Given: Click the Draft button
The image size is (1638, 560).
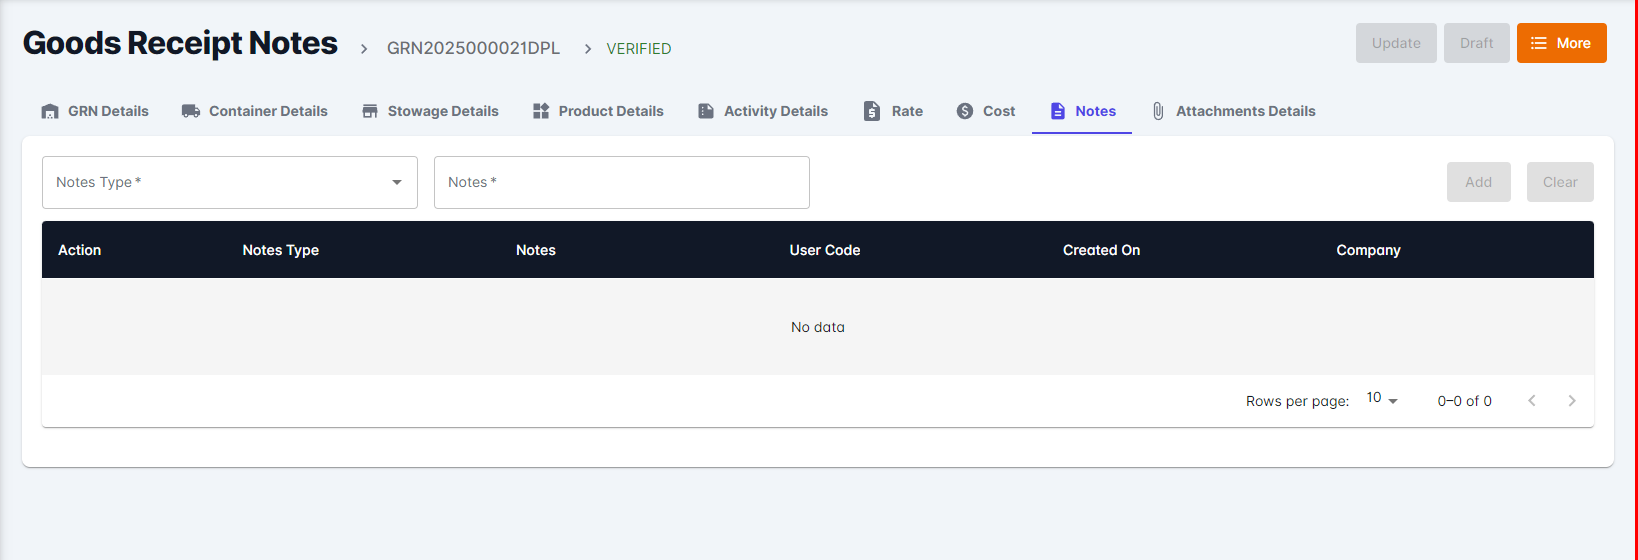Looking at the screenshot, I should [1476, 43].
